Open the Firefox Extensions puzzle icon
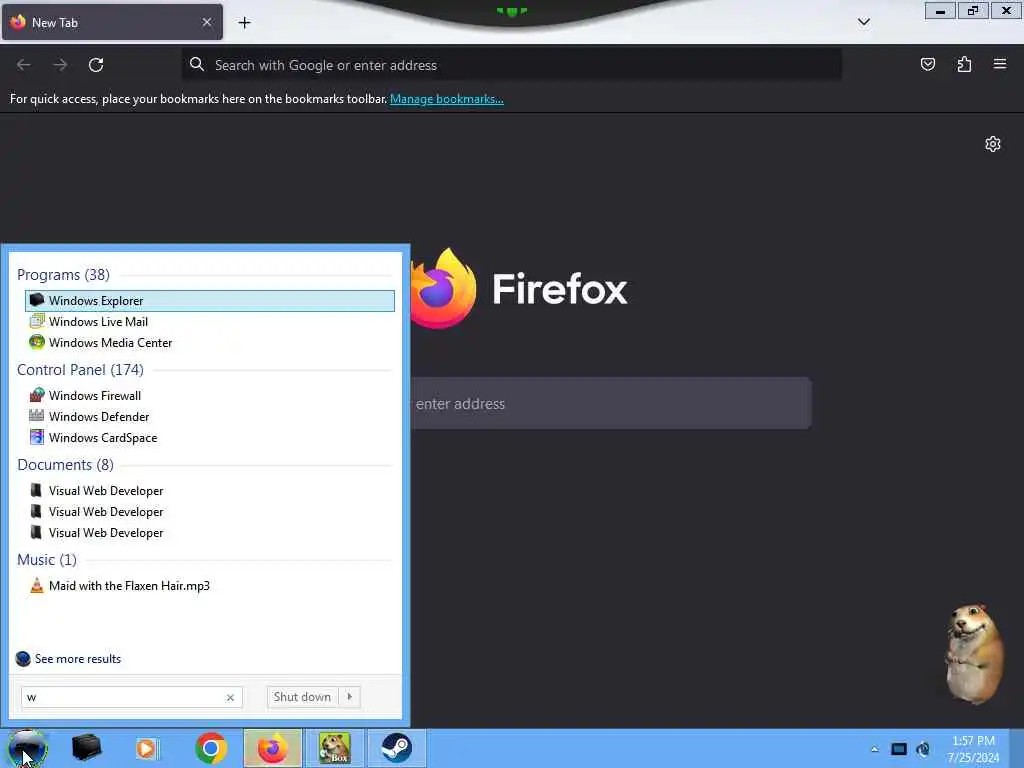 964,64
